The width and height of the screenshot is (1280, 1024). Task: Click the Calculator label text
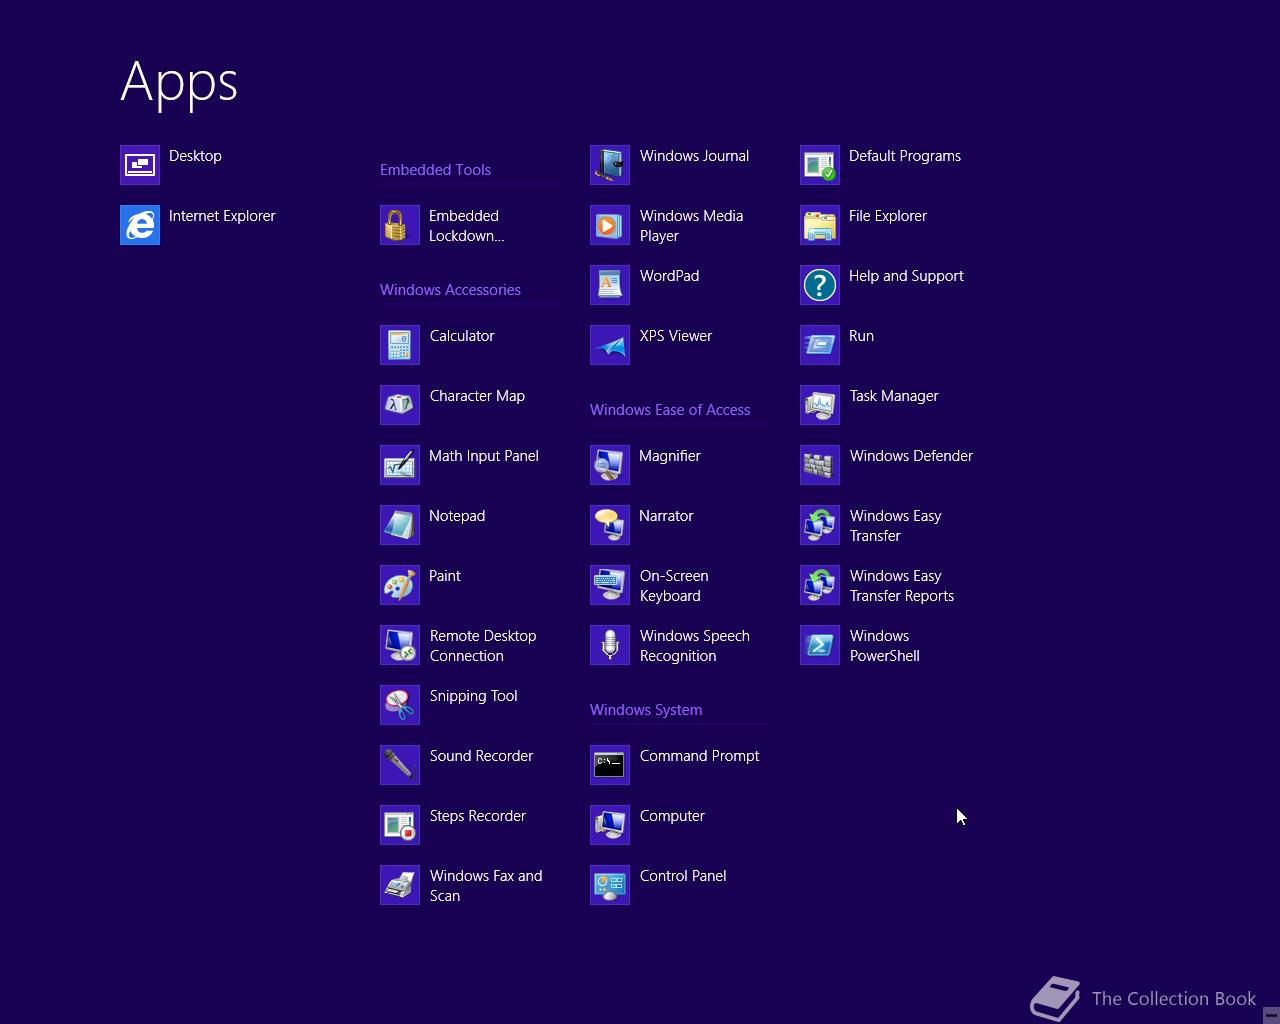click(x=462, y=336)
